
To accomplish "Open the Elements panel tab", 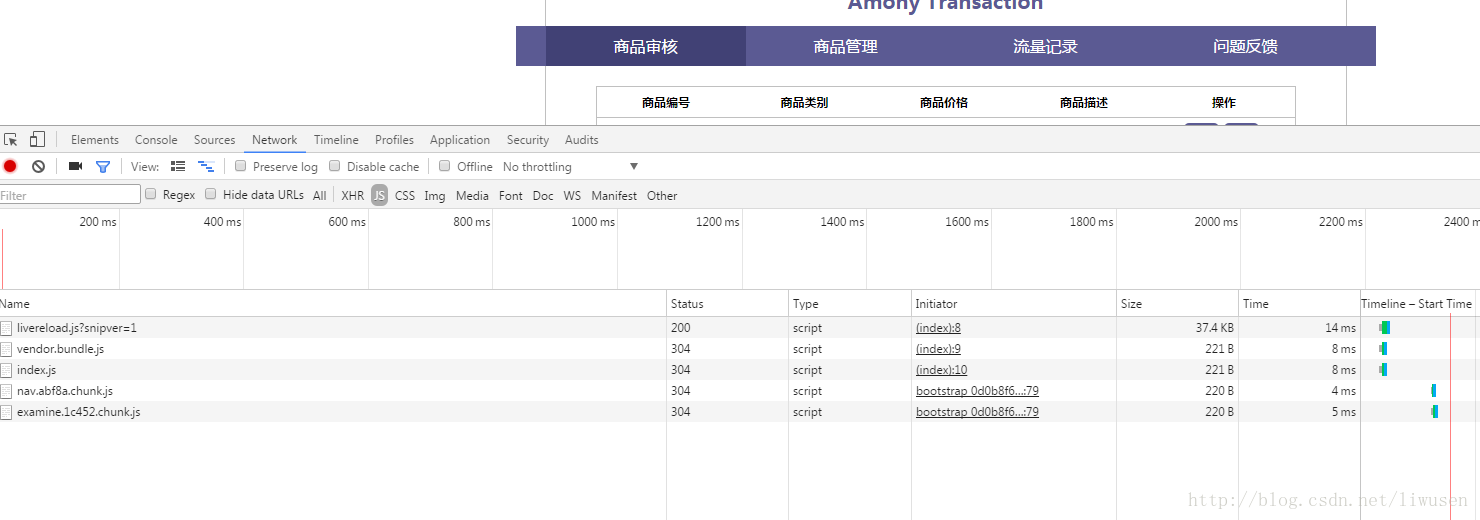I will [95, 140].
